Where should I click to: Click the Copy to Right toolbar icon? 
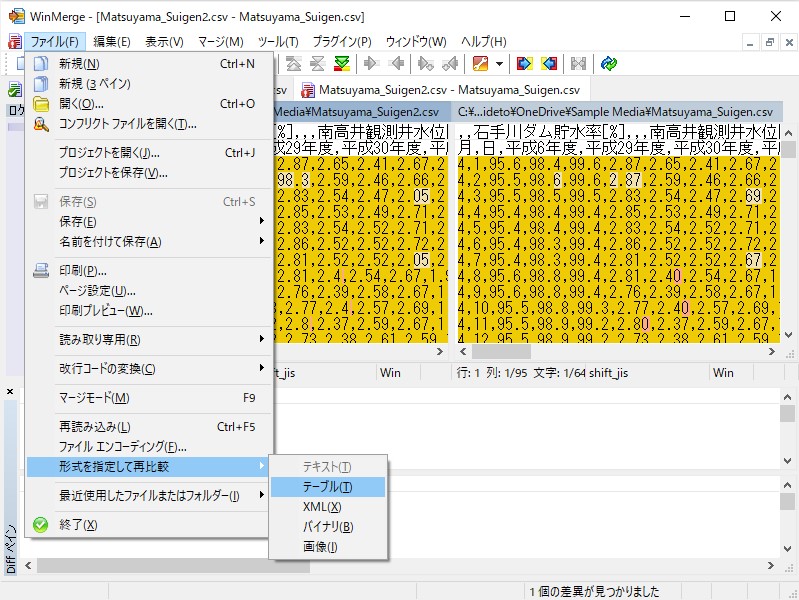pos(371,64)
